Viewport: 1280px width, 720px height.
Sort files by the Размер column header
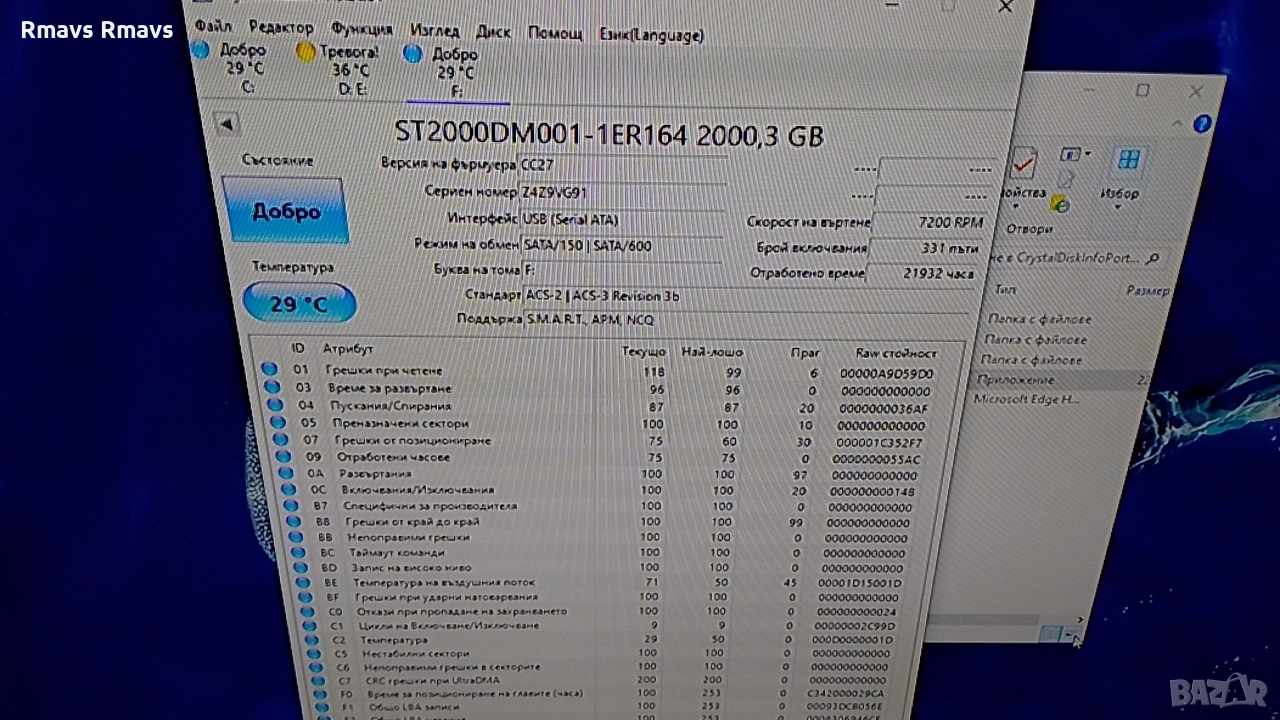[x=1147, y=291]
